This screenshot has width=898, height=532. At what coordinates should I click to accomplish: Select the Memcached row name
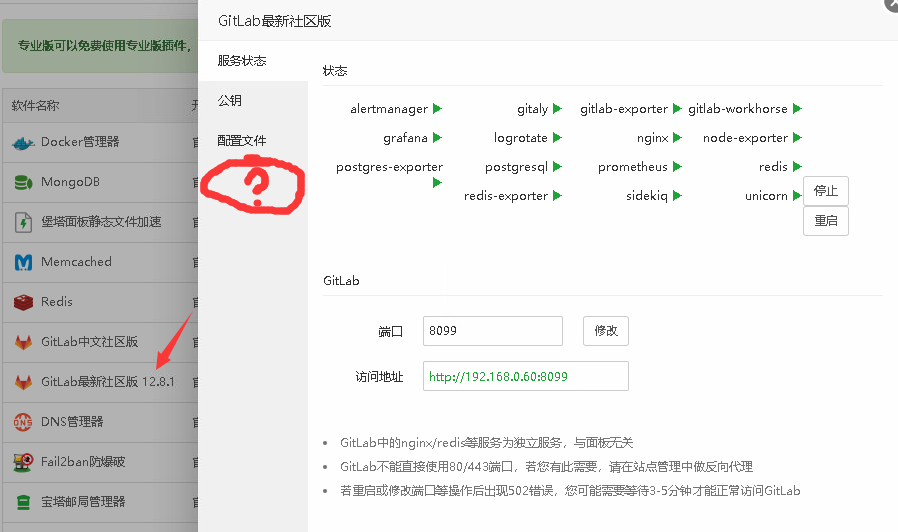77,262
